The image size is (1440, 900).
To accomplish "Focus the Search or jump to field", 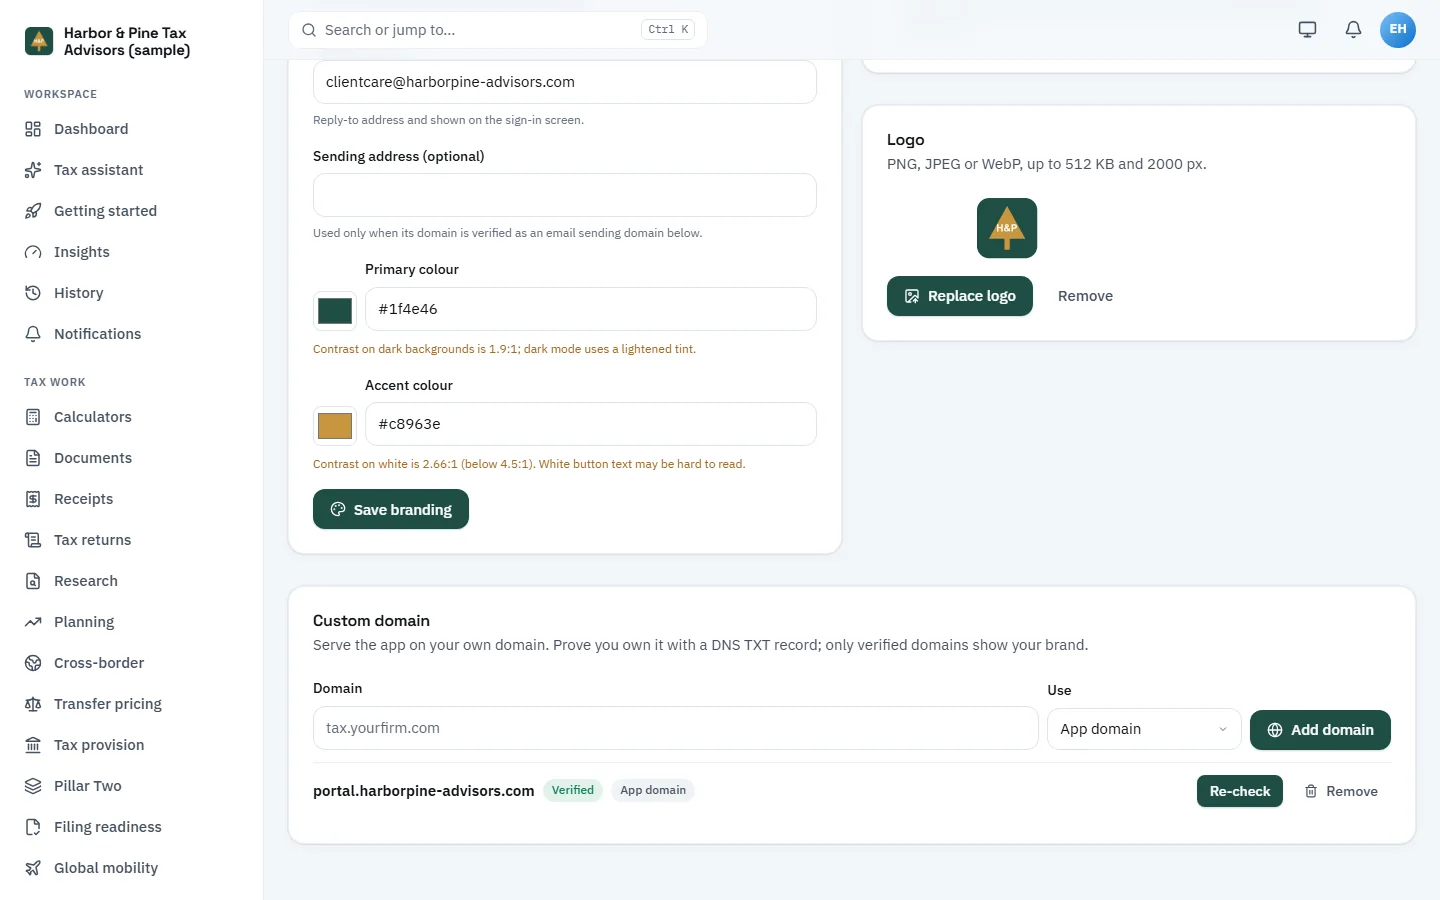I will [x=497, y=30].
